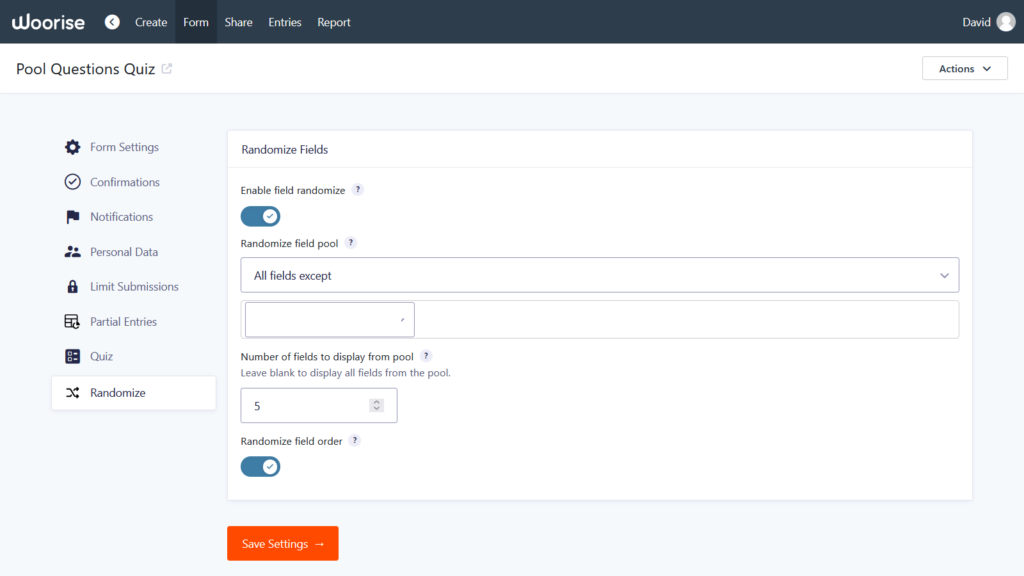
Task: Open the Actions dropdown menu
Action: coord(964,68)
